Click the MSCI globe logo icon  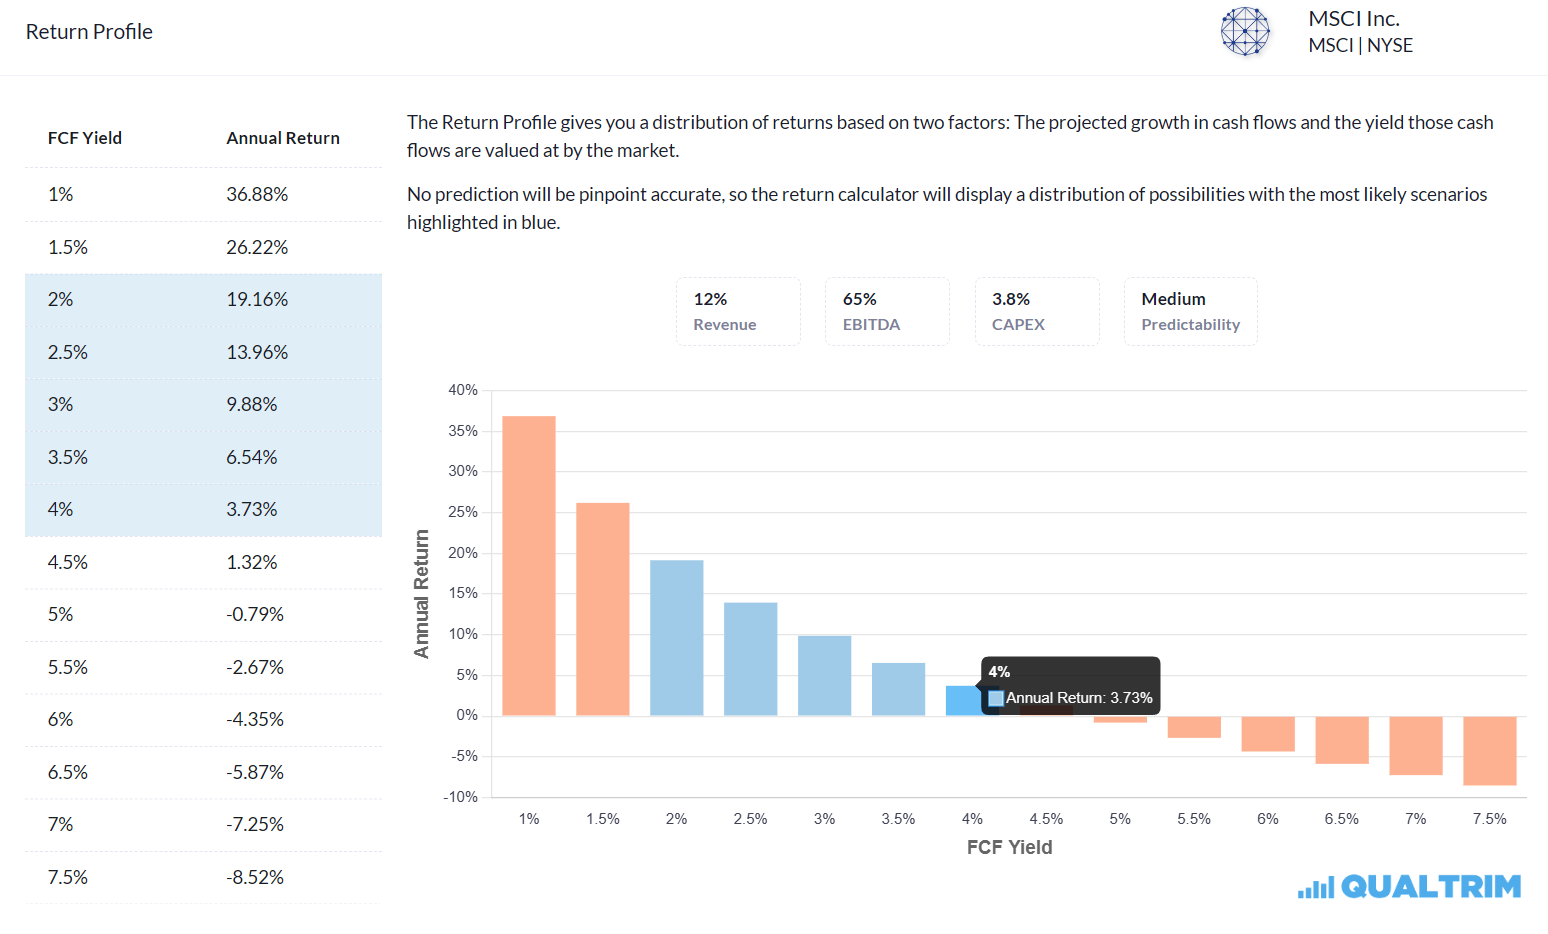point(1245,31)
